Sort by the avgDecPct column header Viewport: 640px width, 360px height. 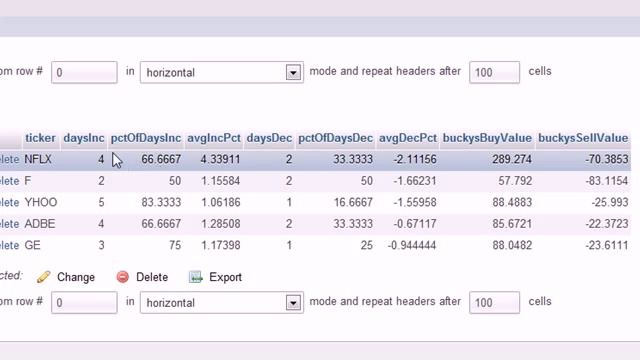[x=408, y=138]
